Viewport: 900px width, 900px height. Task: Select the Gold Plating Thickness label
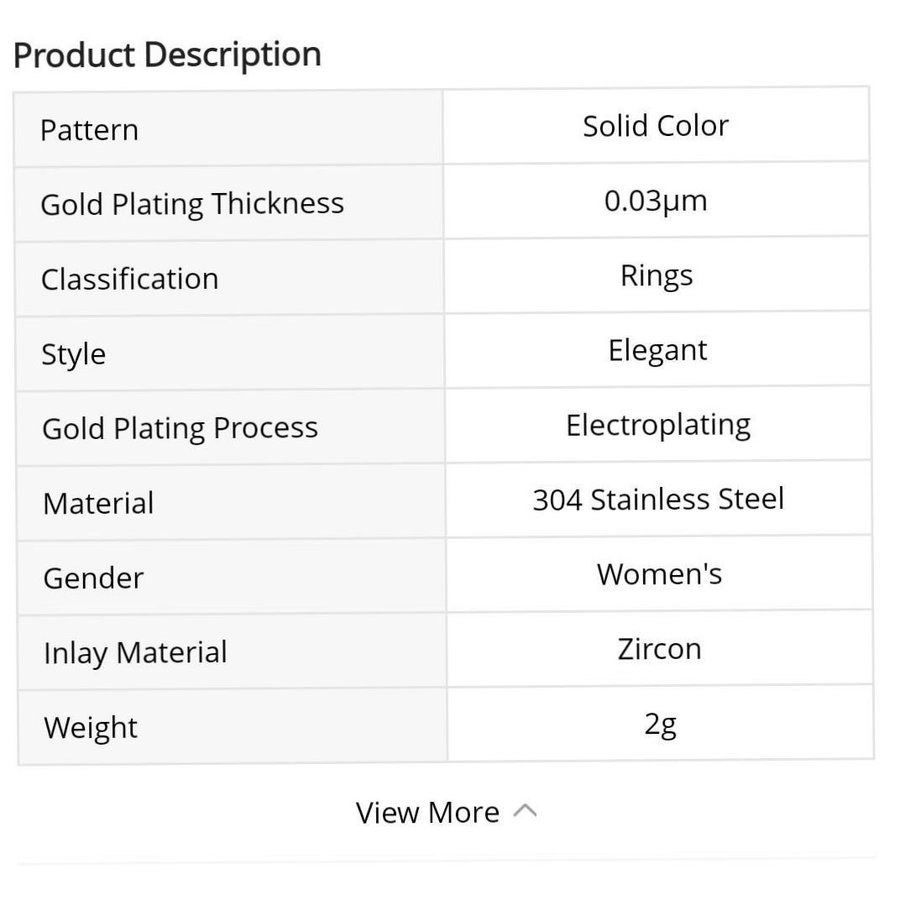pos(192,204)
